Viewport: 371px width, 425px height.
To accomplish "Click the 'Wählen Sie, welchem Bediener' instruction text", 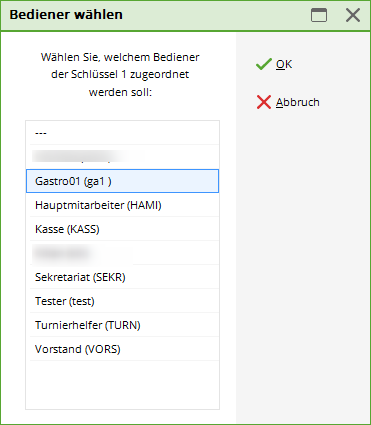I will (120, 57).
